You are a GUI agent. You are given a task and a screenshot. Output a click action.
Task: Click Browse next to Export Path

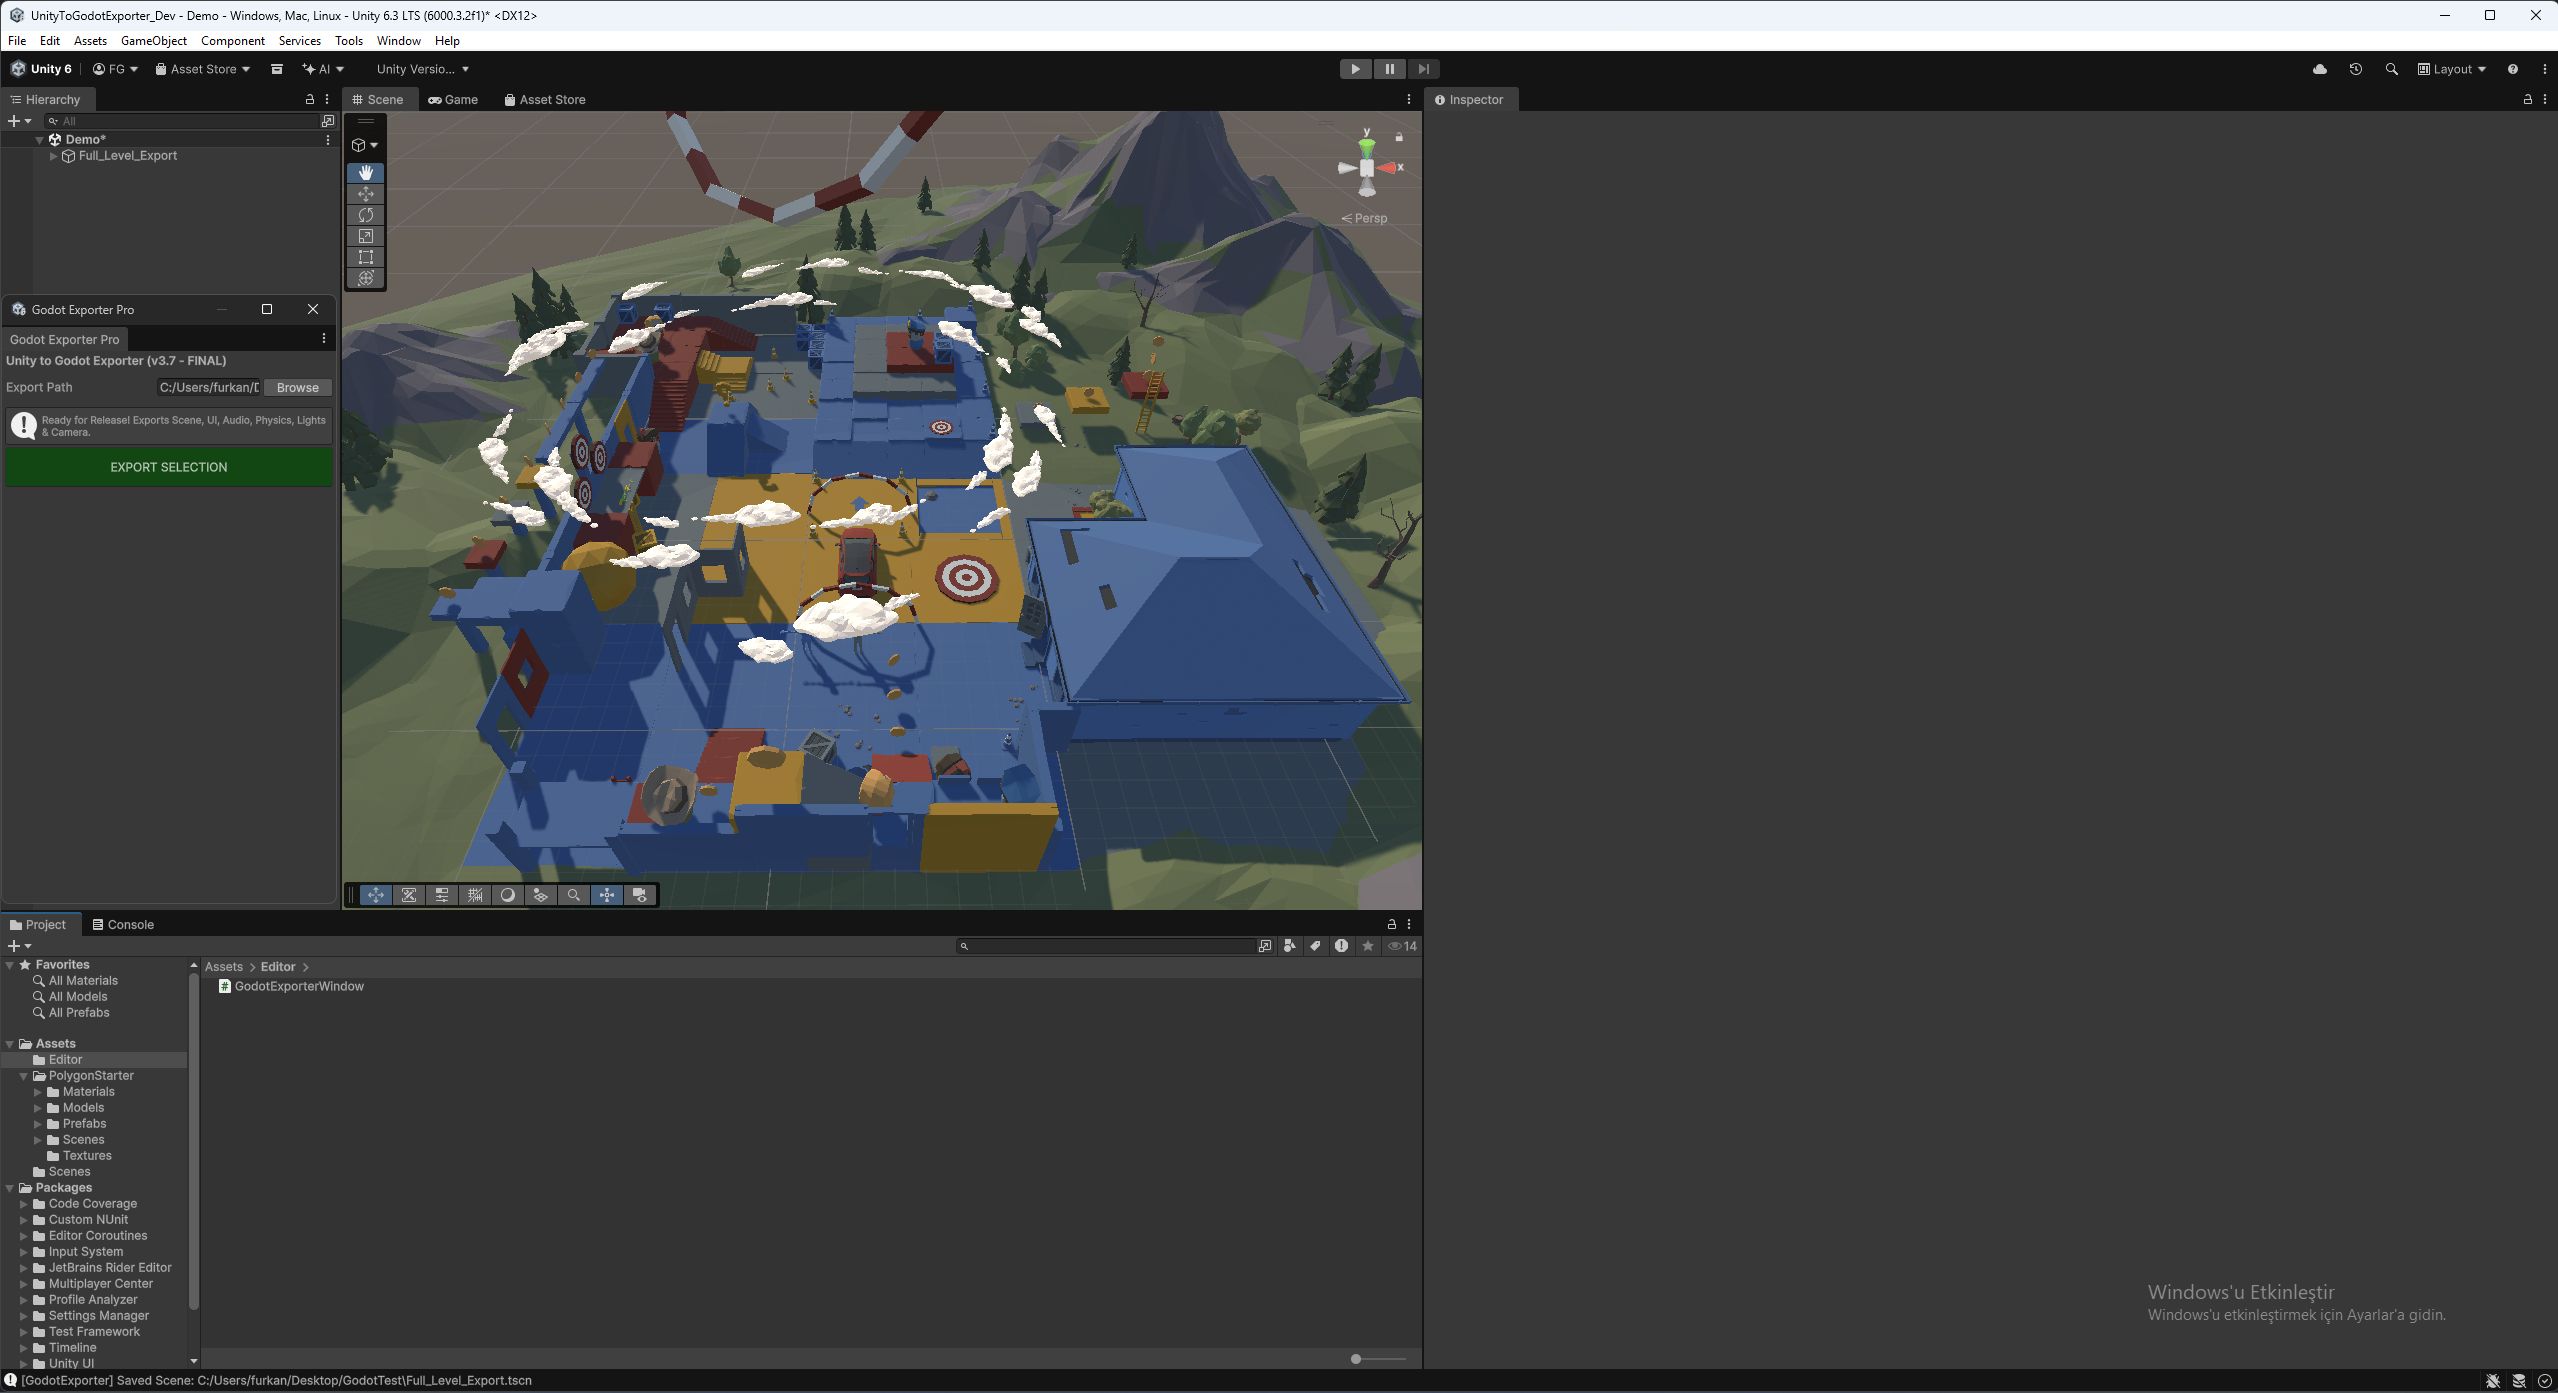[297, 388]
